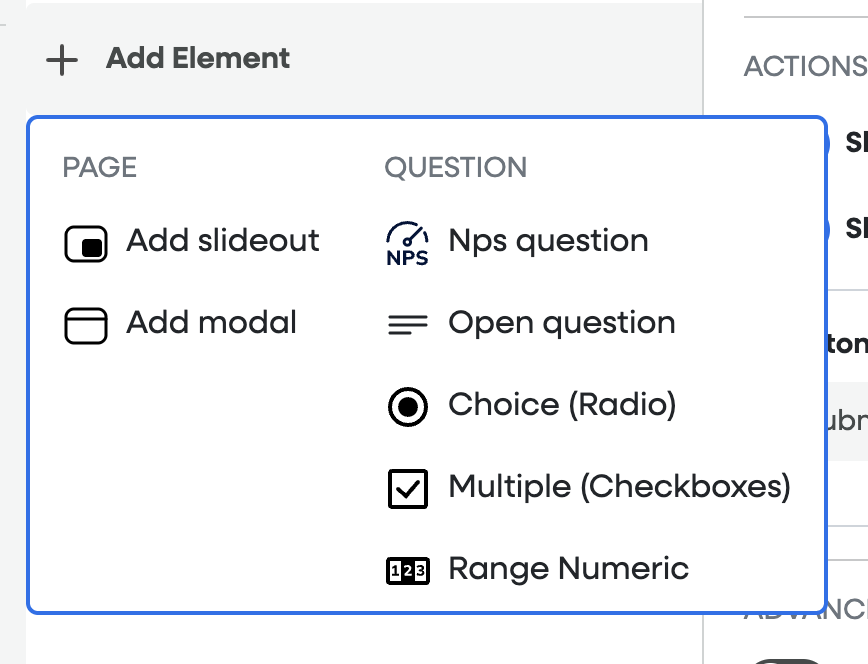
Task: Choose the "Choice (Radio)" label
Action: point(562,405)
